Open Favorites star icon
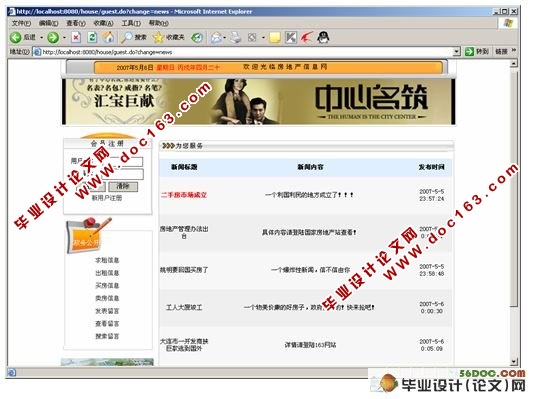 point(158,37)
